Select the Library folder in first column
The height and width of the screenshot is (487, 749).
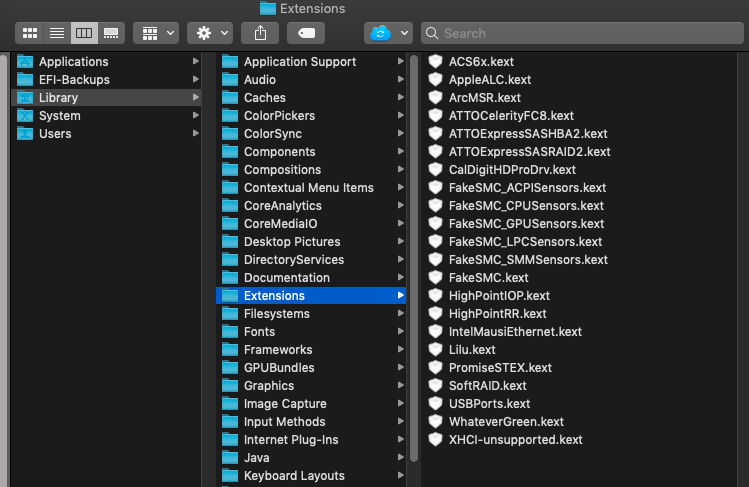click(106, 97)
